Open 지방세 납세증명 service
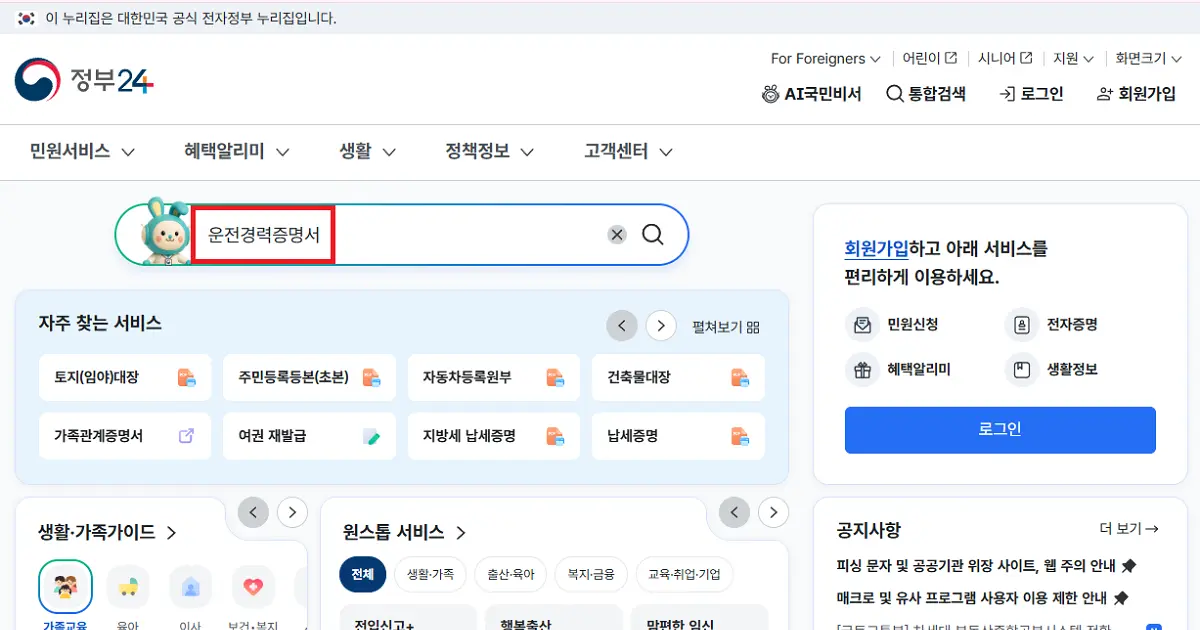The width and height of the screenshot is (1200, 630). (x=494, y=436)
